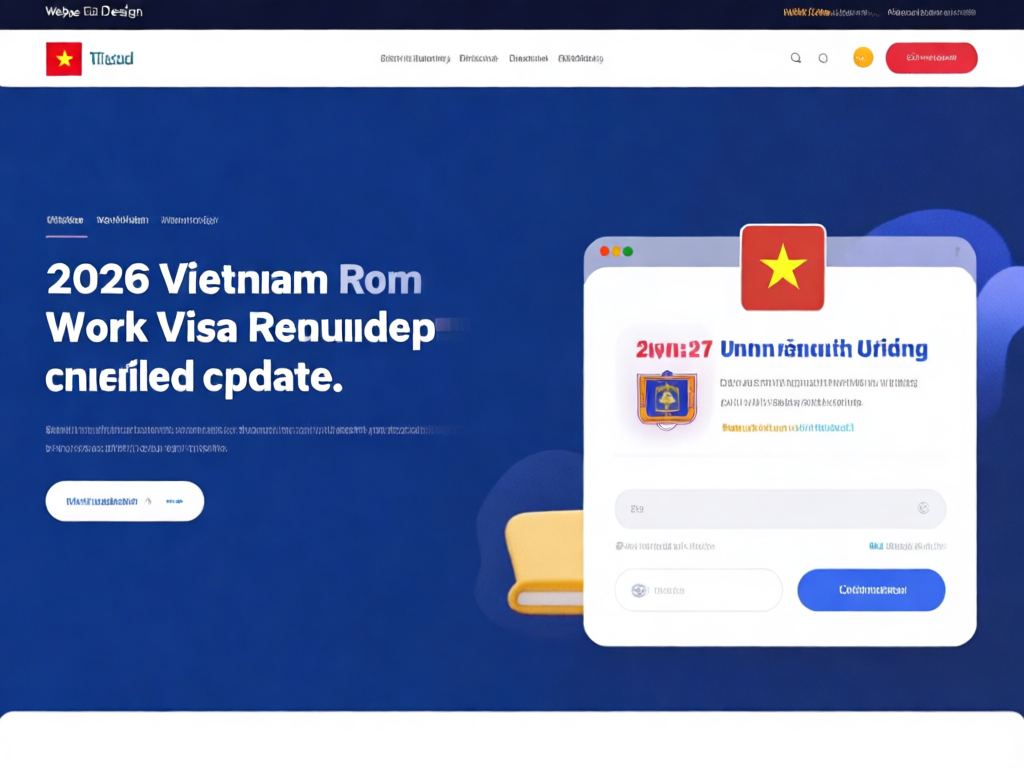Select the blue emblem crest icon

(667, 400)
